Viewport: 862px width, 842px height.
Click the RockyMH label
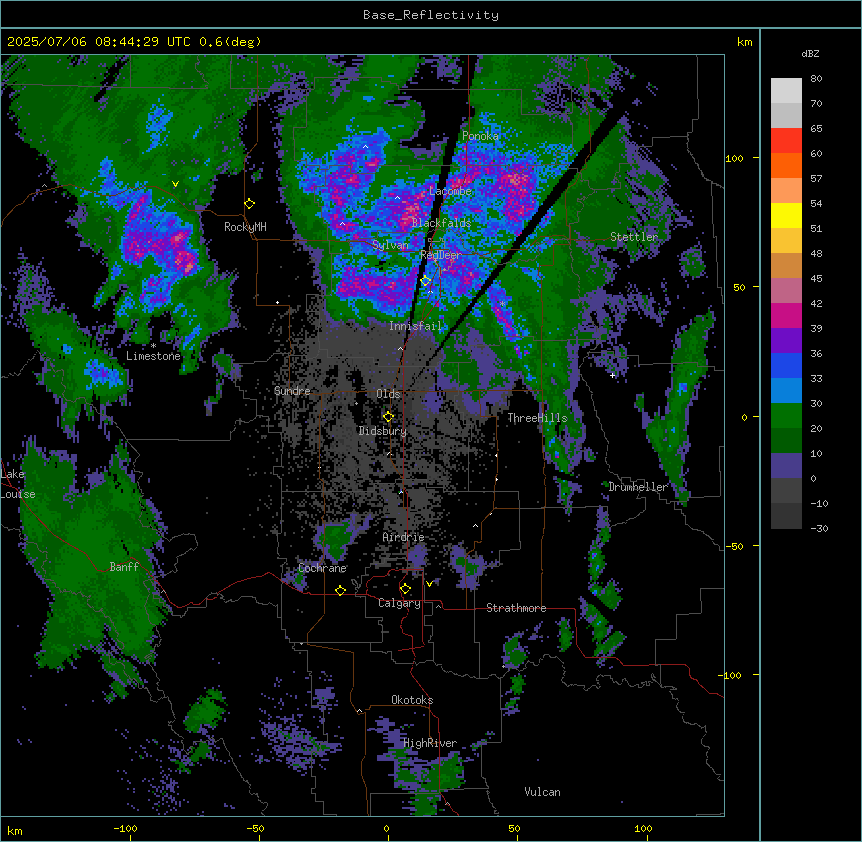click(245, 227)
